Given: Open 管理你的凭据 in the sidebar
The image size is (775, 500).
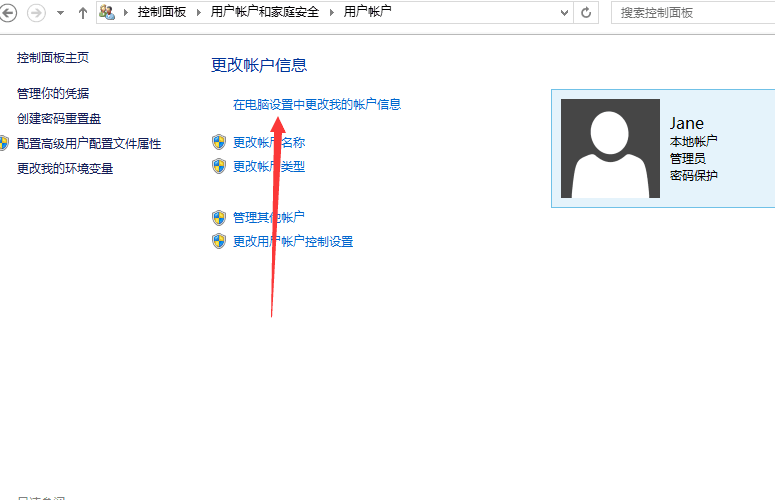Looking at the screenshot, I should [x=53, y=93].
